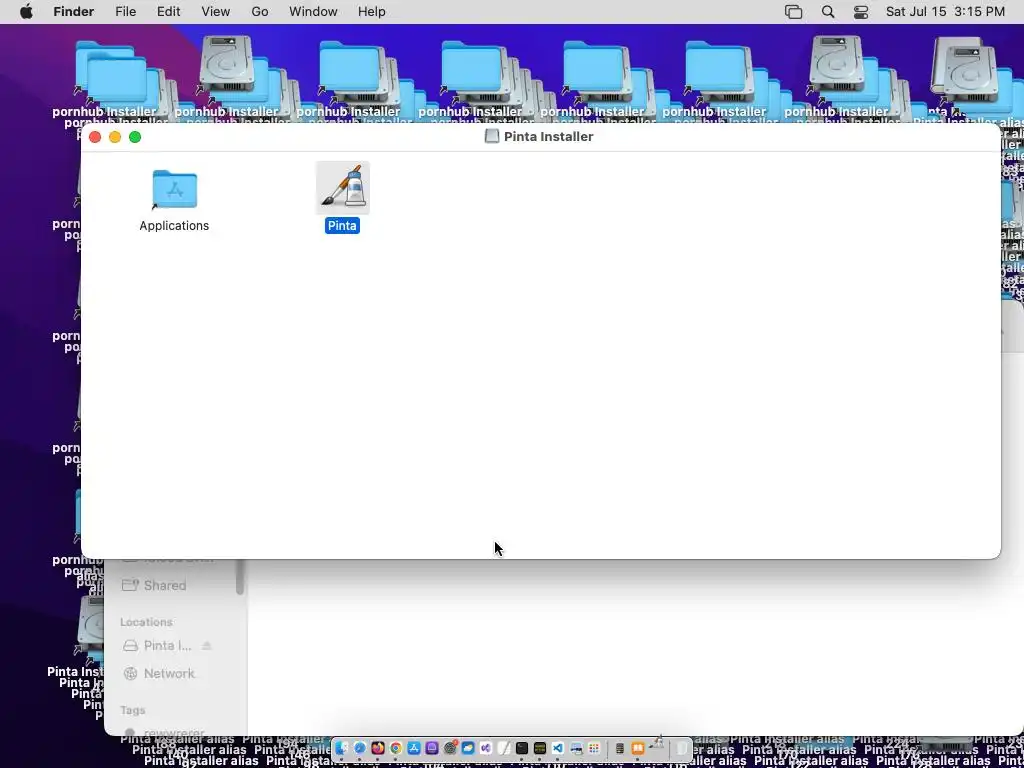Close the Pinta Installer window
This screenshot has height=768, width=1024.
click(95, 136)
